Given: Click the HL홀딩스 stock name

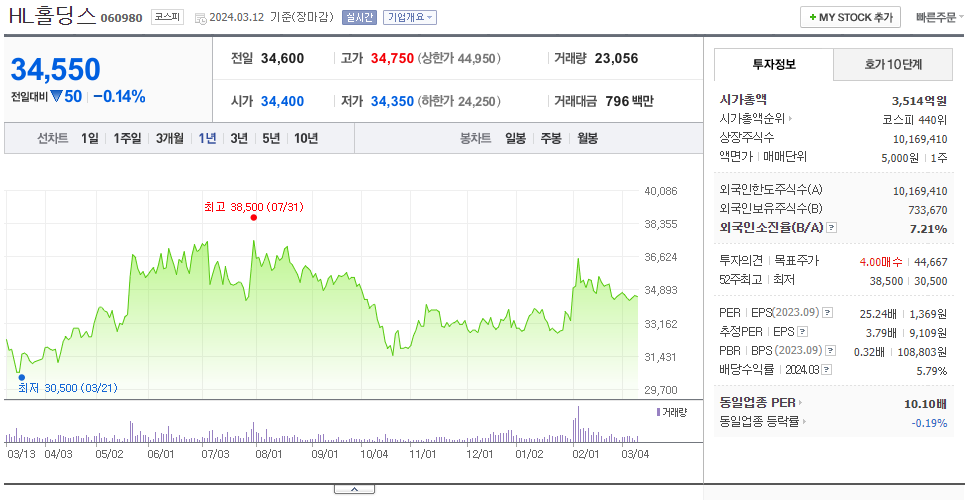Looking at the screenshot, I should [x=52, y=17].
